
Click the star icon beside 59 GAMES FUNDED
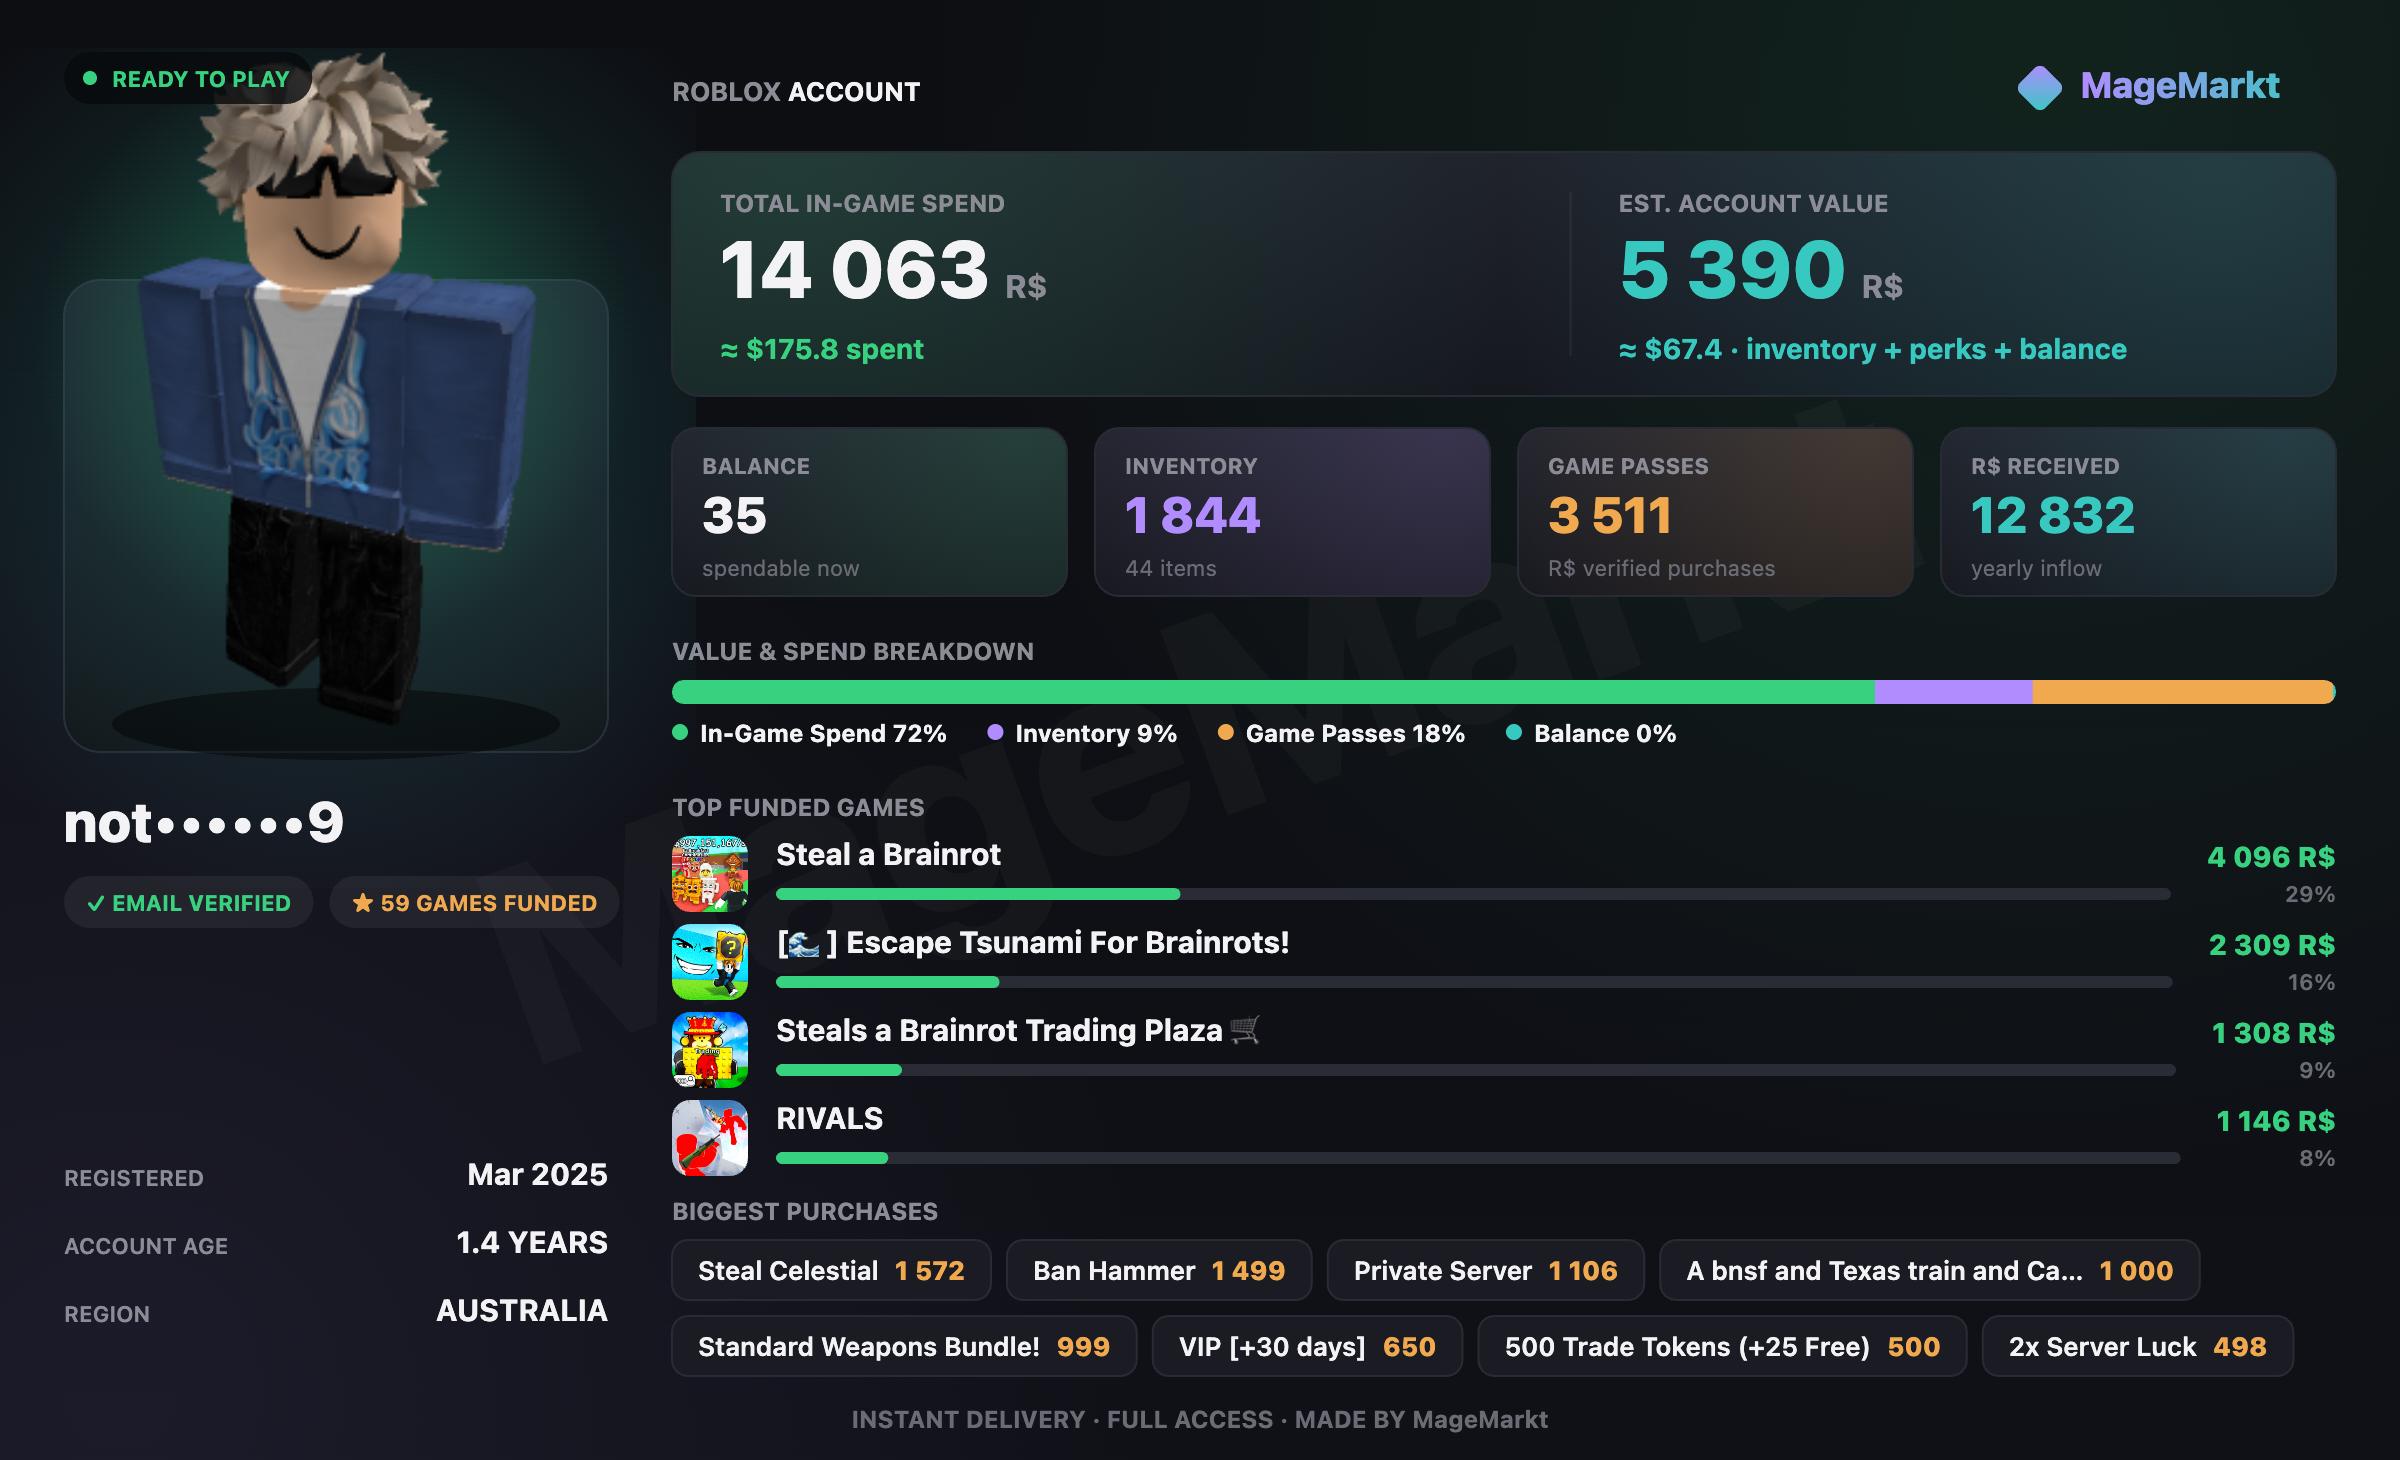(363, 903)
